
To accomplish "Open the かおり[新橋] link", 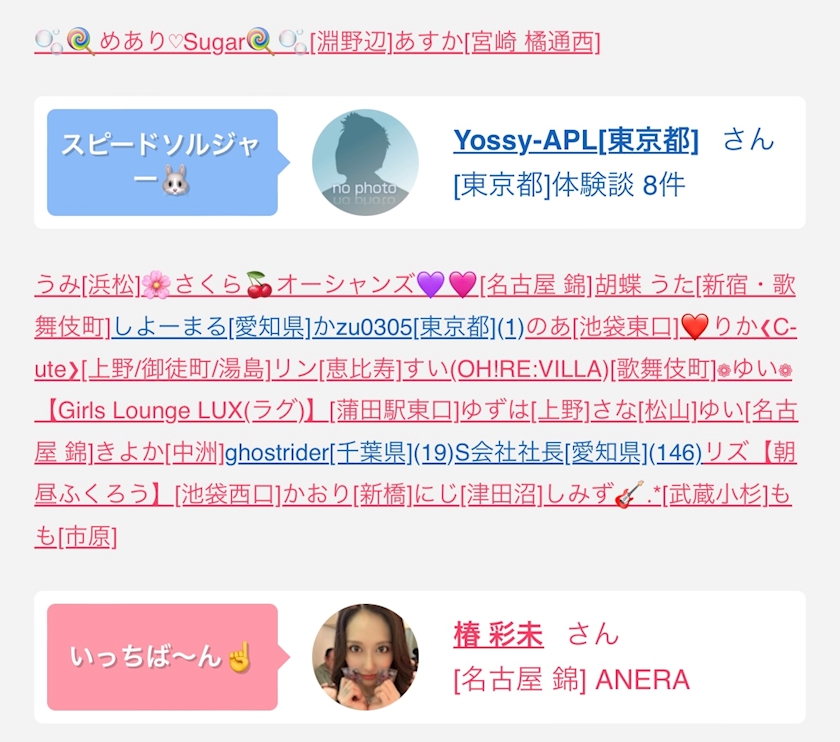I will click(348, 494).
